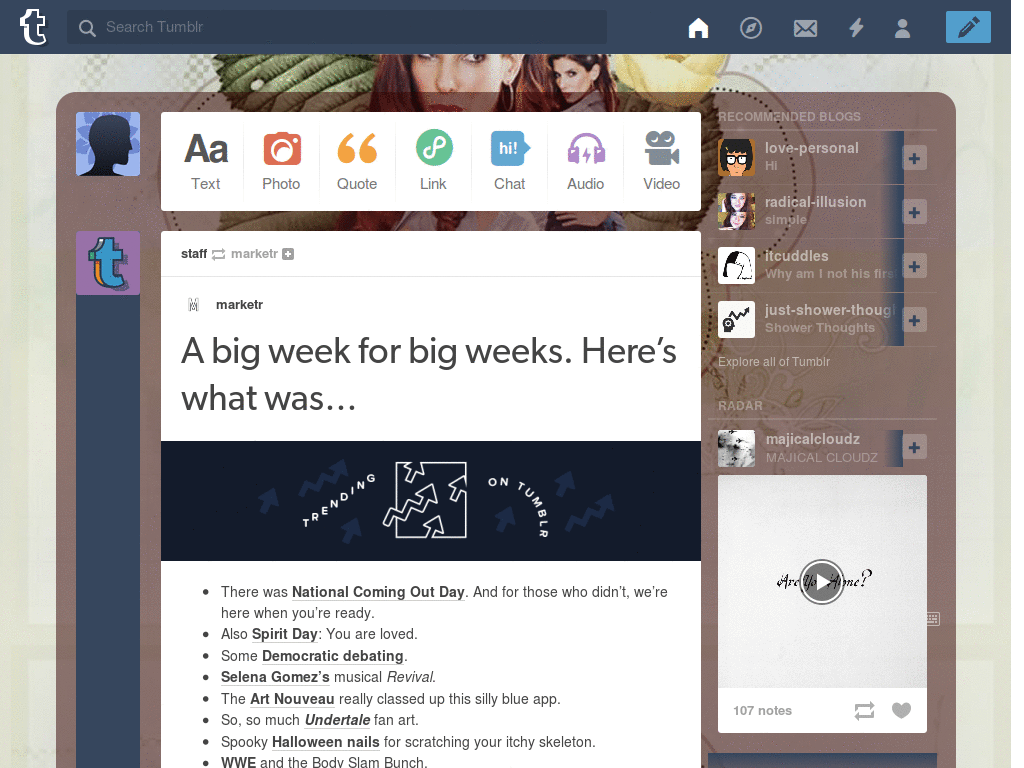Open the Democratic debating link
Screen dimensions: 1024x768
[x=333, y=656]
